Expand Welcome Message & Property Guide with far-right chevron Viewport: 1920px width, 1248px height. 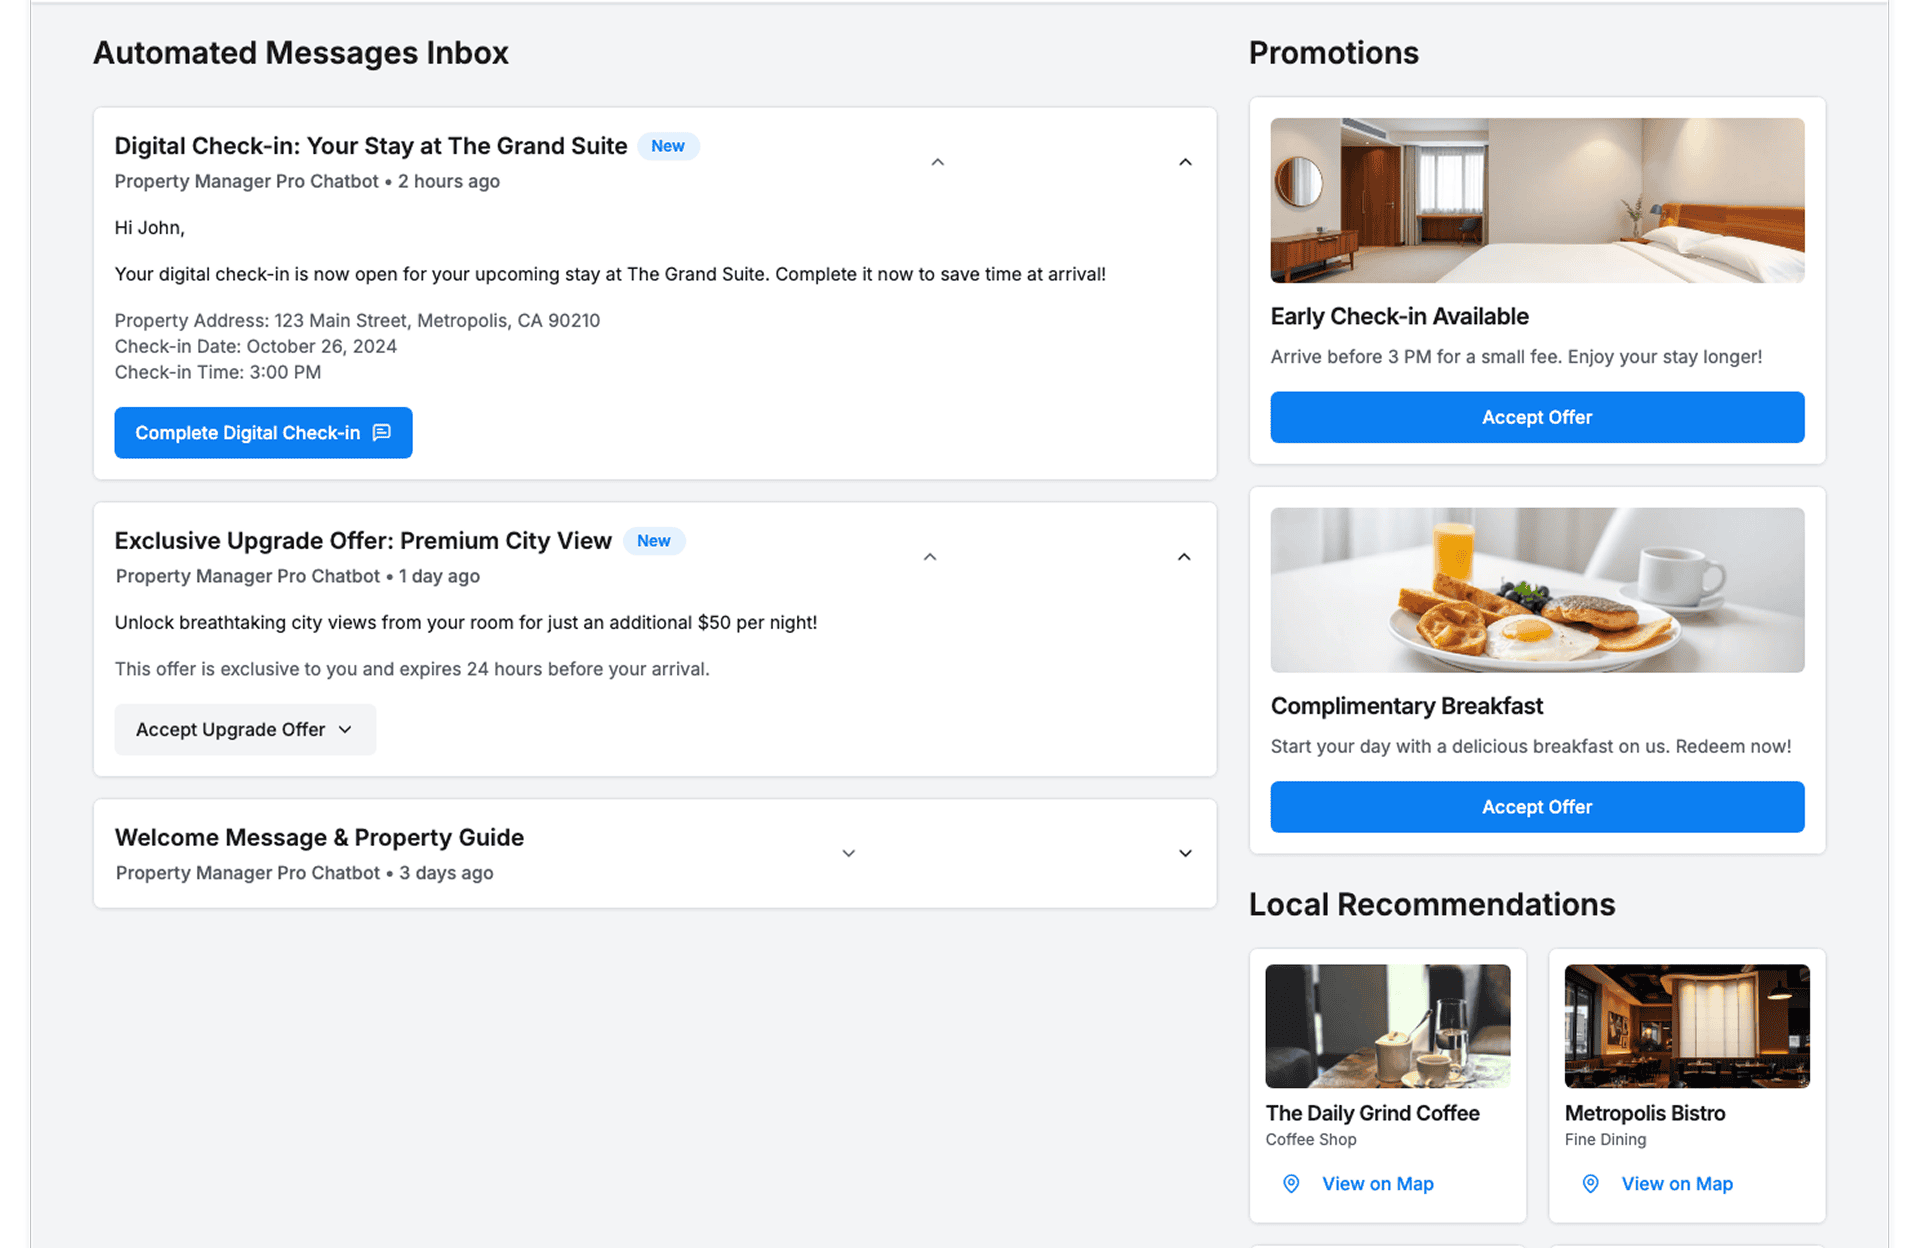[x=1185, y=853]
